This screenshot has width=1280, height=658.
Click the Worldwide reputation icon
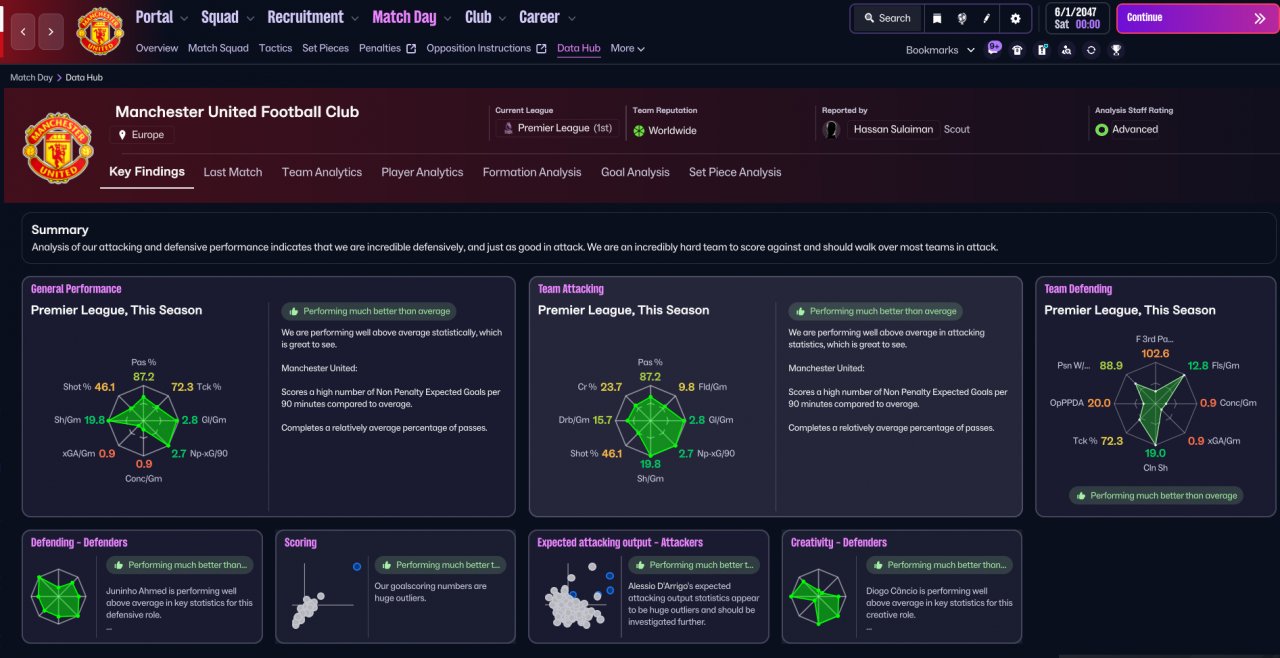(x=639, y=131)
